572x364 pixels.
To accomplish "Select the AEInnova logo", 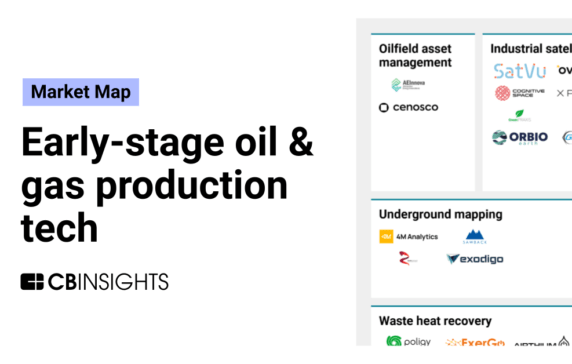I will click(x=408, y=85).
